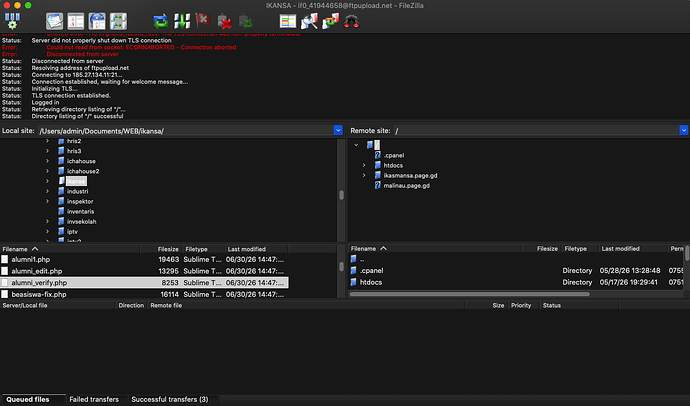Click the local directory tree scrollbar thumb
This screenshot has height=406, width=690.
tap(341, 195)
